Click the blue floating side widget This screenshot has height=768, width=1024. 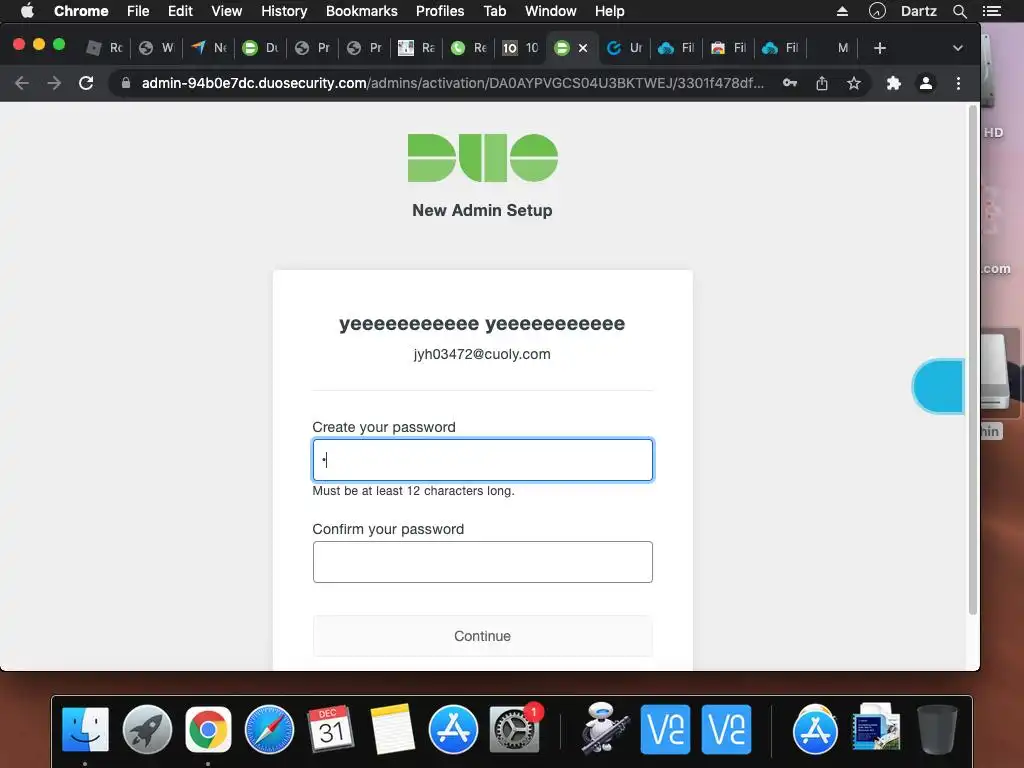point(938,386)
